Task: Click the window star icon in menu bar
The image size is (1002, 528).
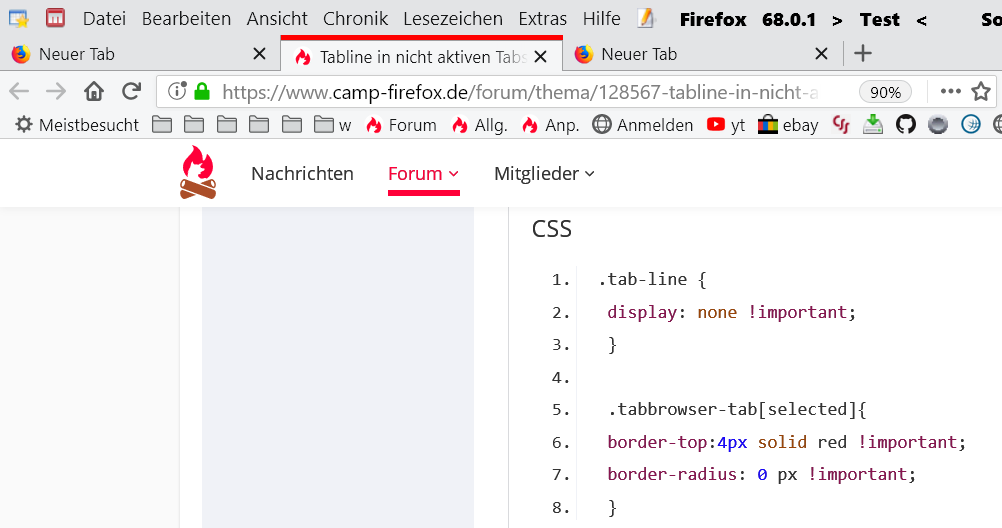Action: point(19,19)
